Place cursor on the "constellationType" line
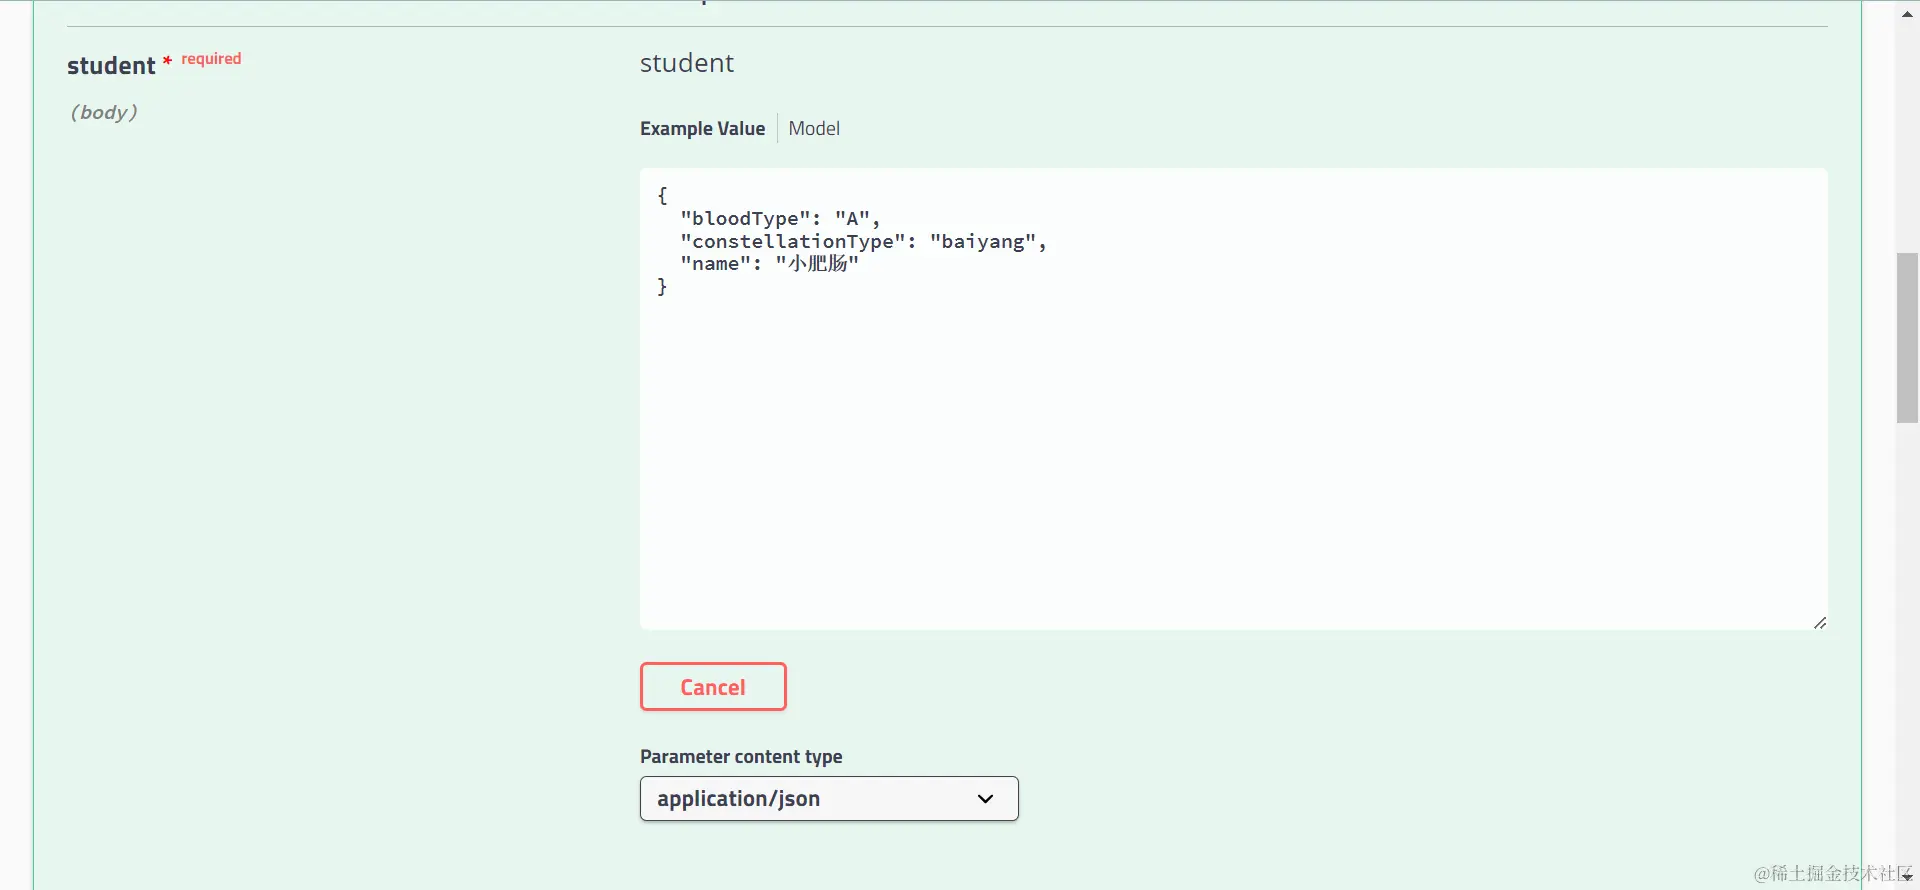This screenshot has width=1920, height=890. [x=862, y=242]
